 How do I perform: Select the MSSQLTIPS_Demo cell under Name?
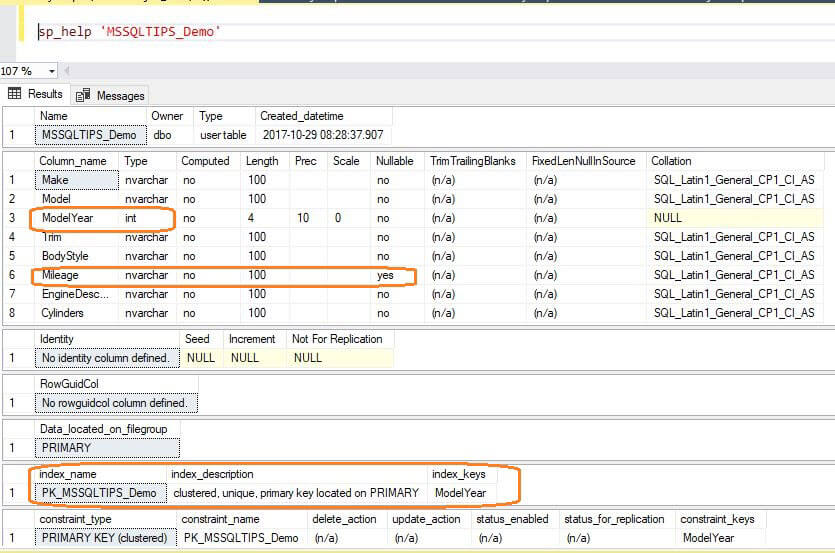pyautogui.click(x=90, y=135)
